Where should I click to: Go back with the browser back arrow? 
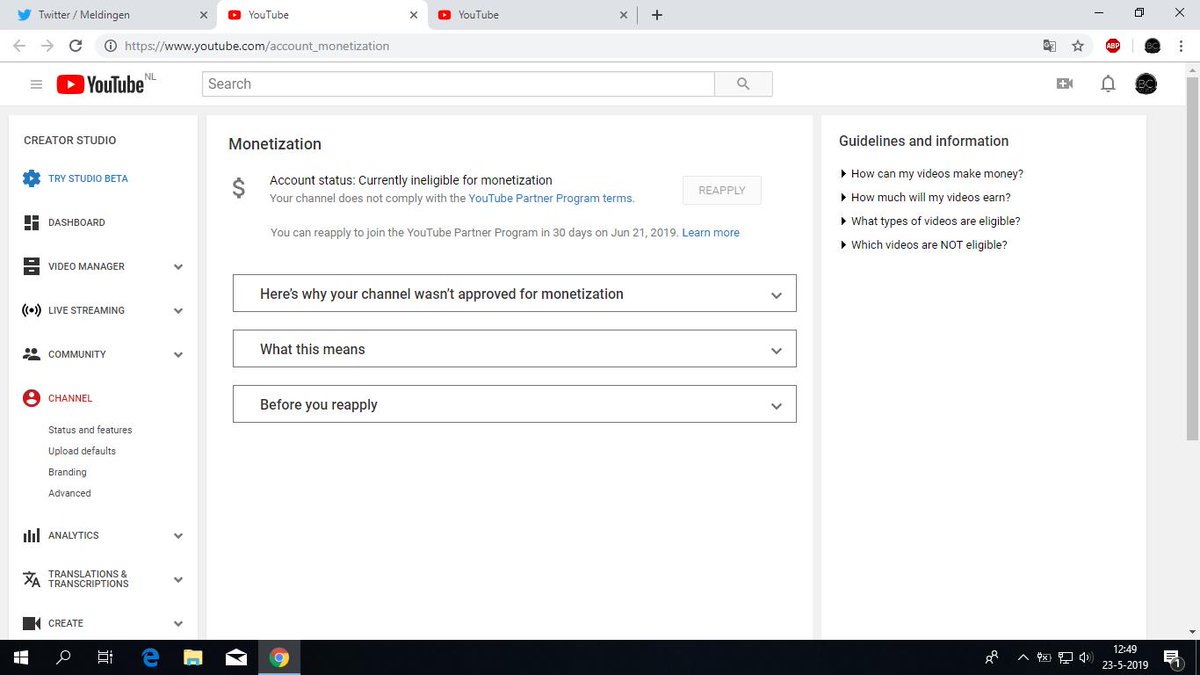[x=19, y=46]
